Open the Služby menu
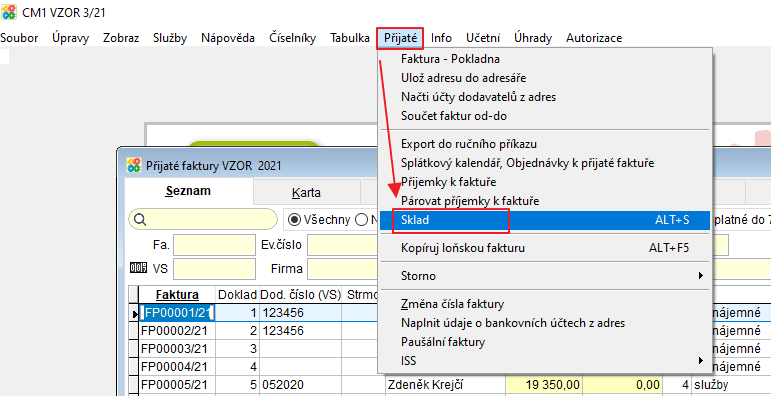The width and height of the screenshot is (771, 396). pos(170,38)
